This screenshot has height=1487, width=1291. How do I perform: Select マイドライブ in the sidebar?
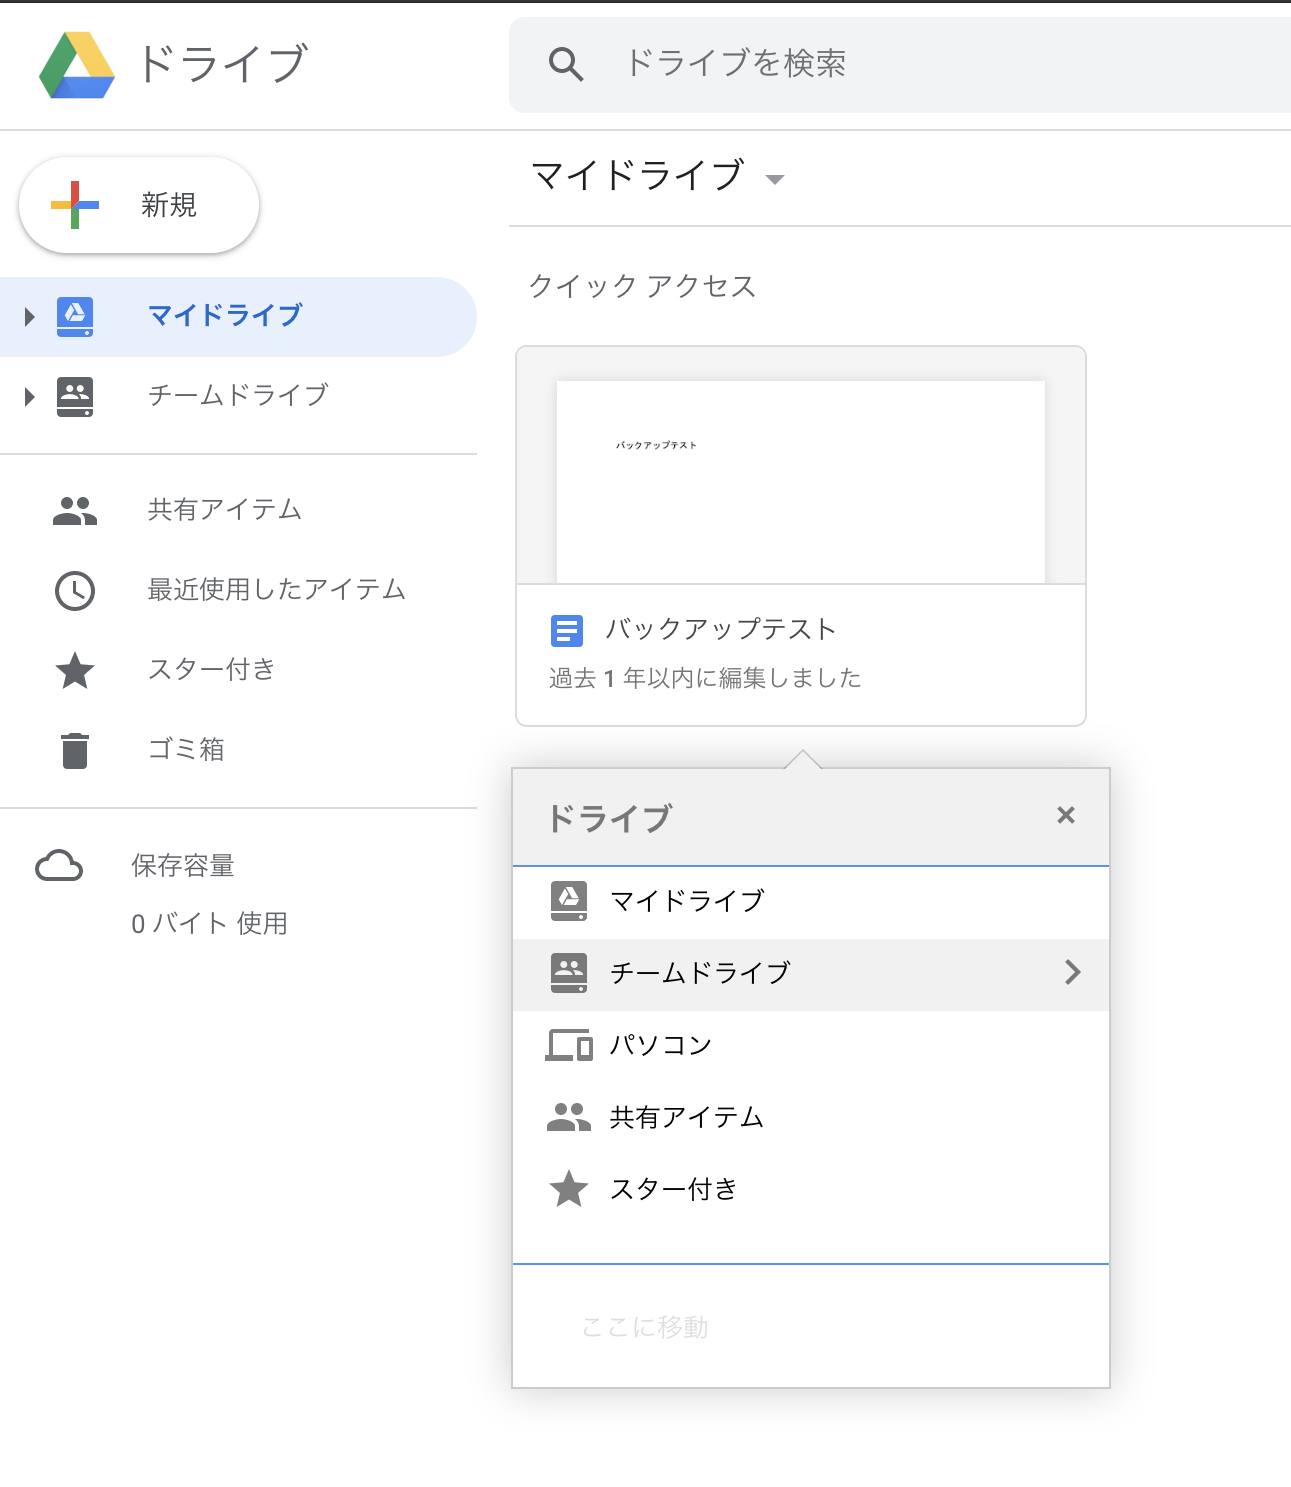(238, 317)
